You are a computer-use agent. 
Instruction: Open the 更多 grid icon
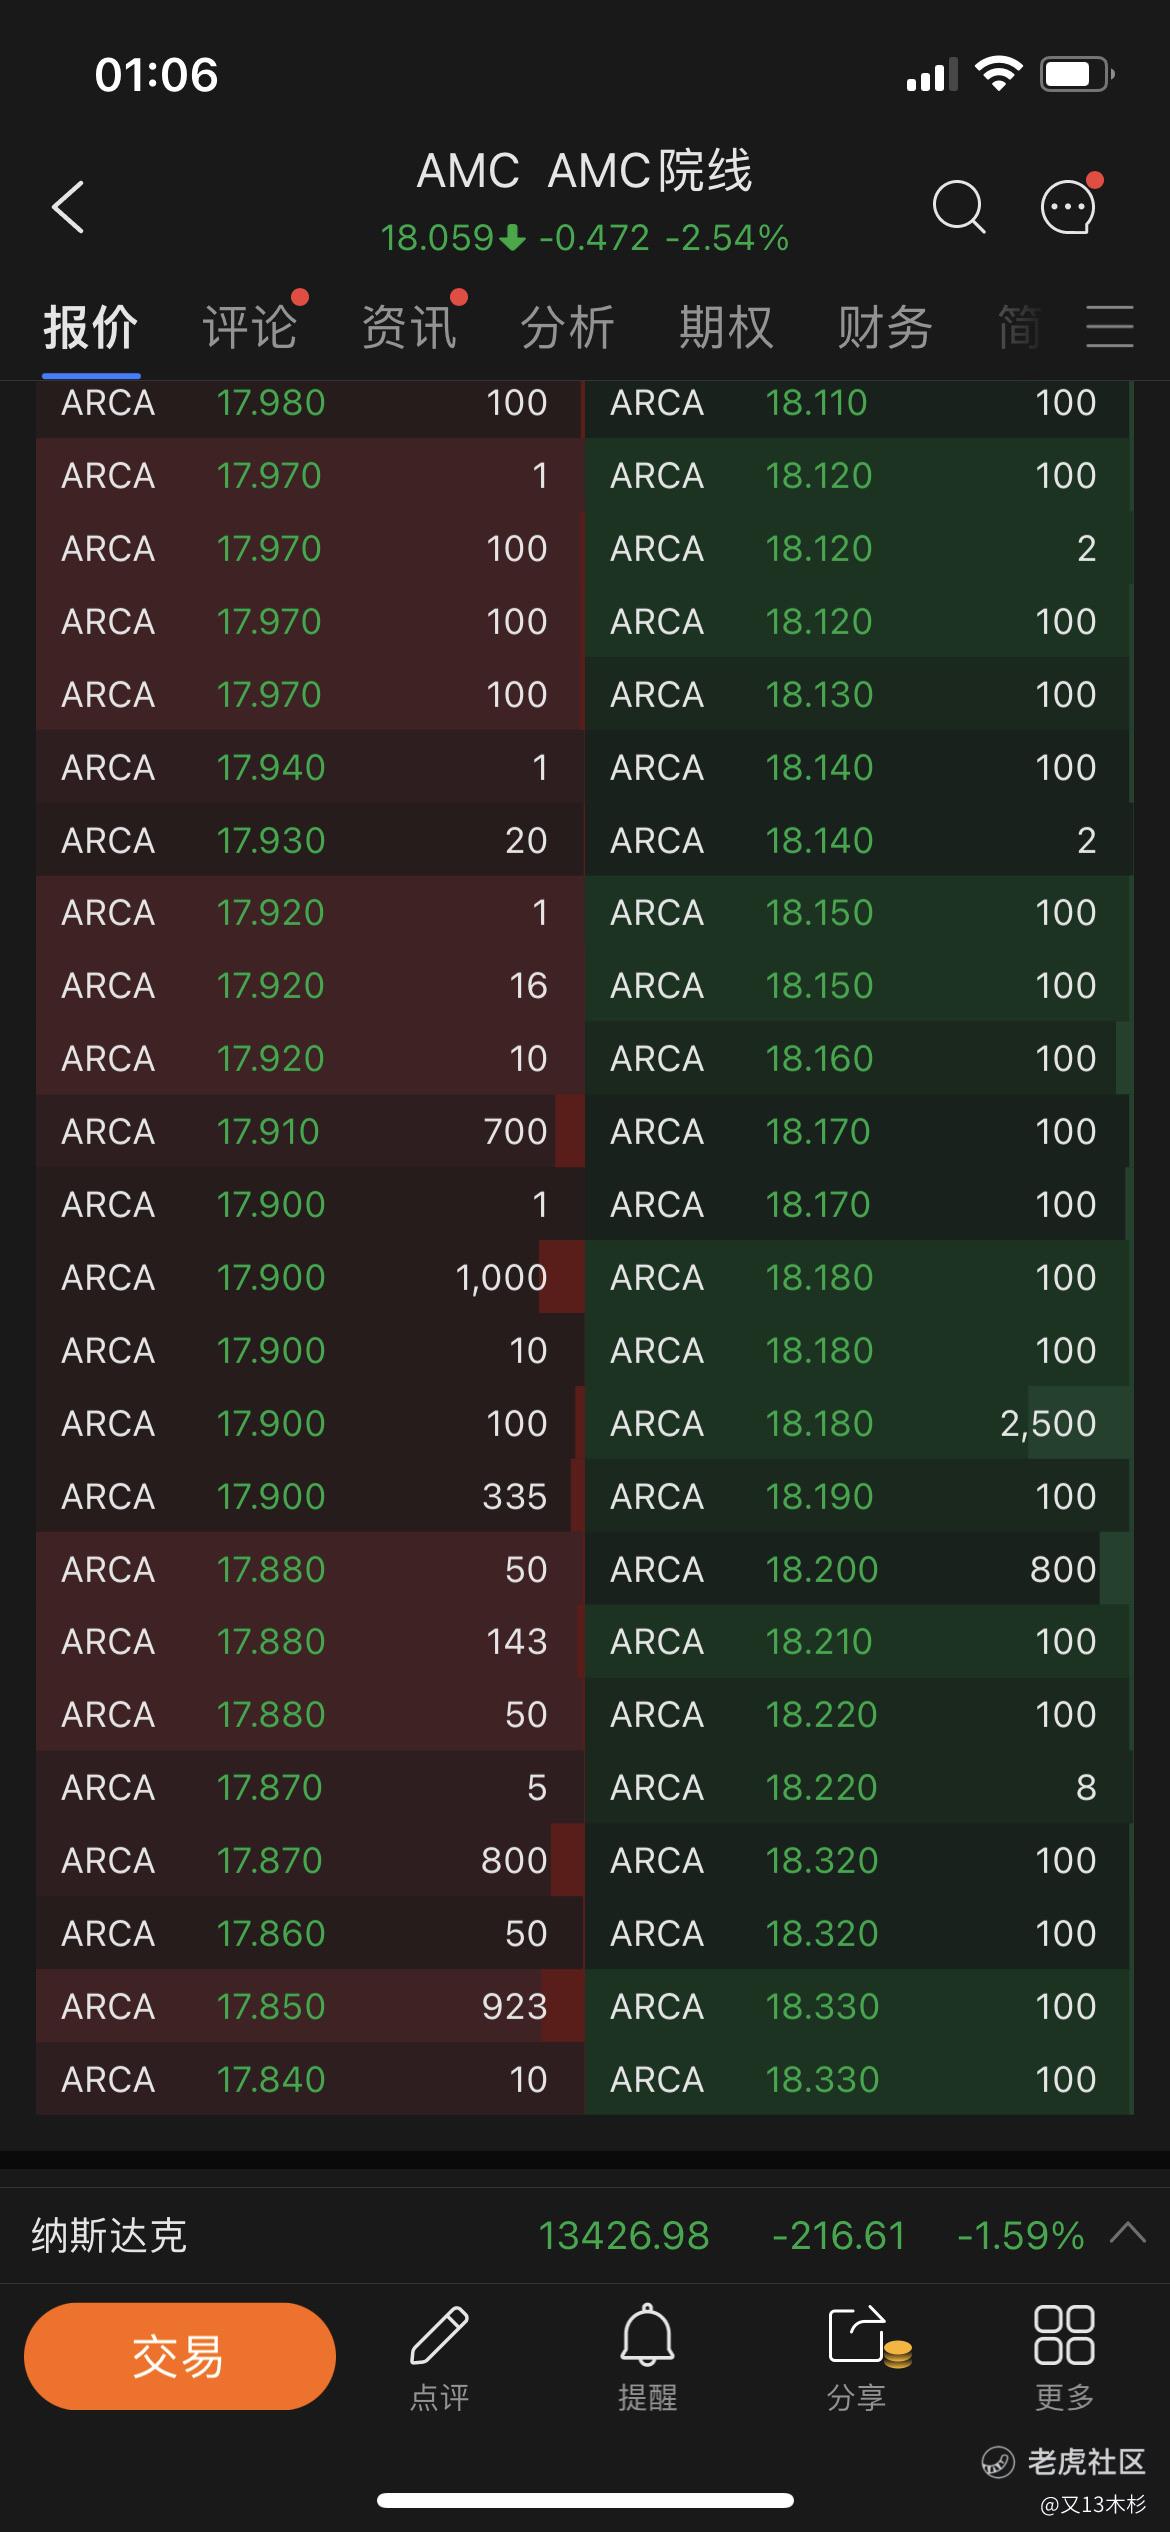click(1064, 2356)
